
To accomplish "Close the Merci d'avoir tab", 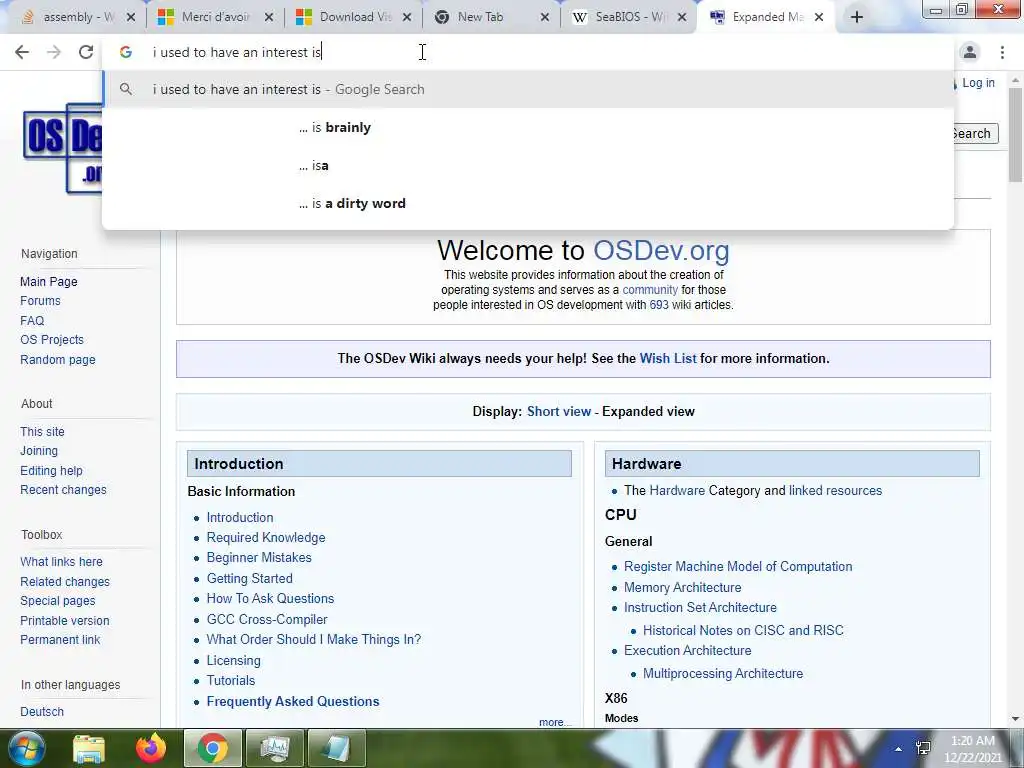I will (268, 18).
